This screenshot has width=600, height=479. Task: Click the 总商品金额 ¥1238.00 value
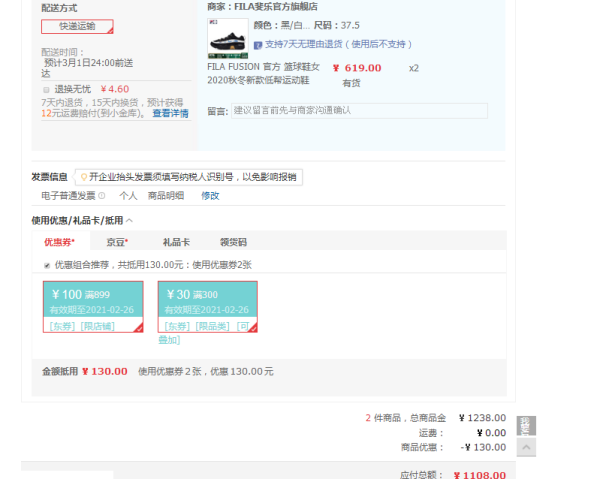[x=482, y=418]
